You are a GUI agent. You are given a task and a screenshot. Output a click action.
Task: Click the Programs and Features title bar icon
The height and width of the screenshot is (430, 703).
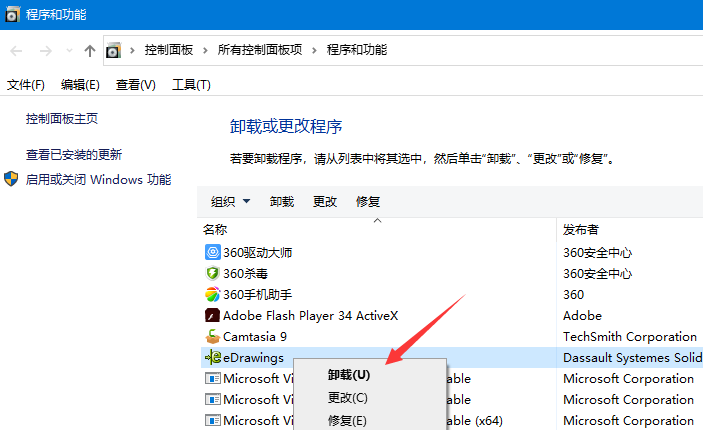tap(12, 14)
